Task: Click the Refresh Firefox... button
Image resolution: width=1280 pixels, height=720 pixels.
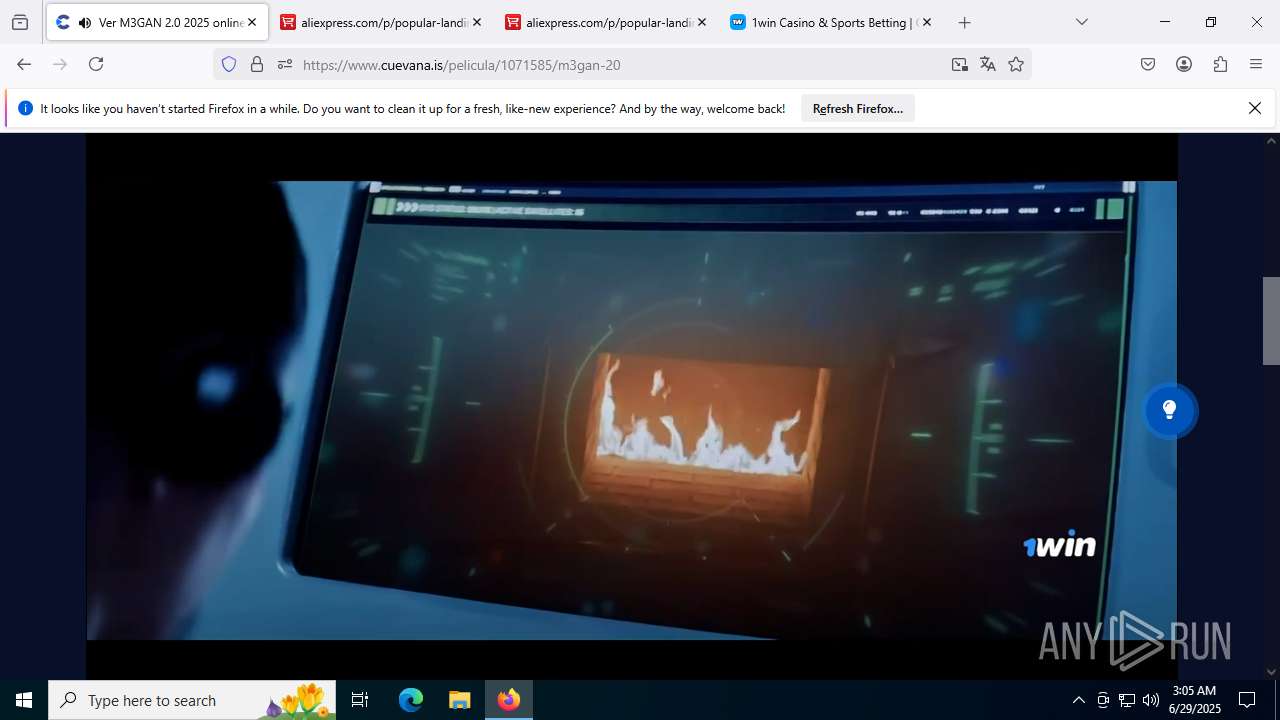Action: point(857,108)
